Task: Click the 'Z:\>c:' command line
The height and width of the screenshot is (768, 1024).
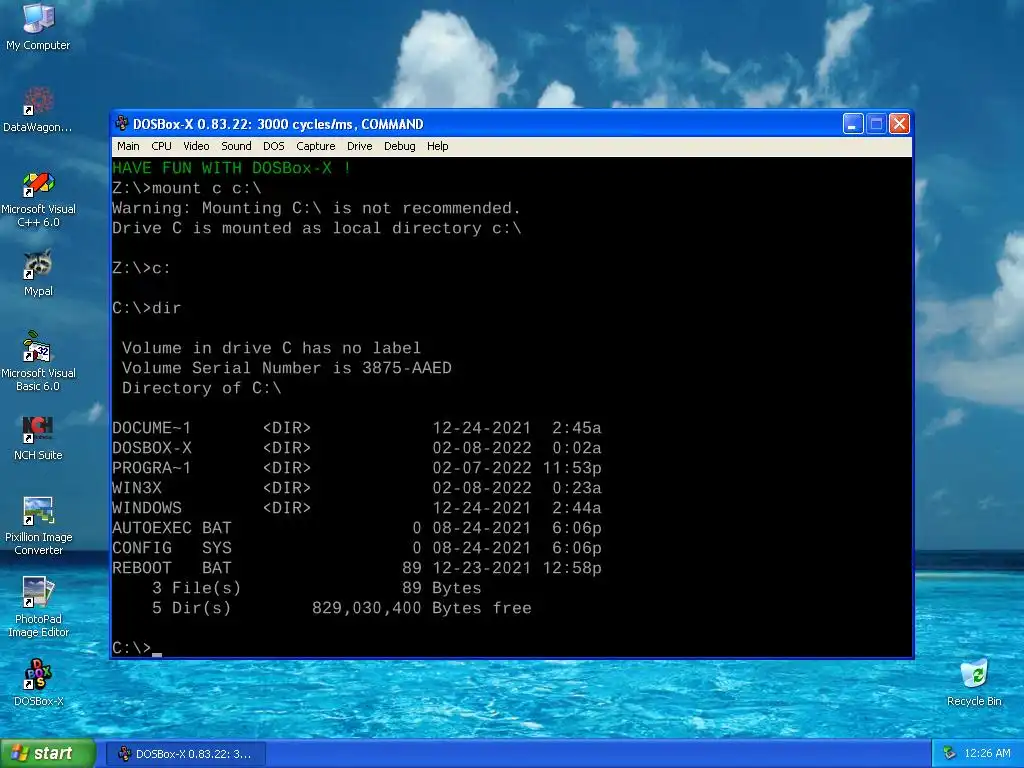Action: 142,268
